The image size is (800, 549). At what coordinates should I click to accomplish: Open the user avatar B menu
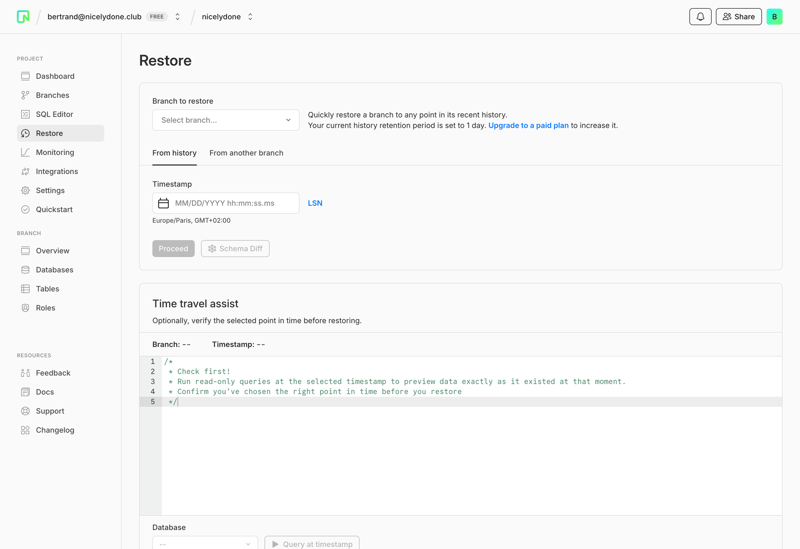pos(774,17)
